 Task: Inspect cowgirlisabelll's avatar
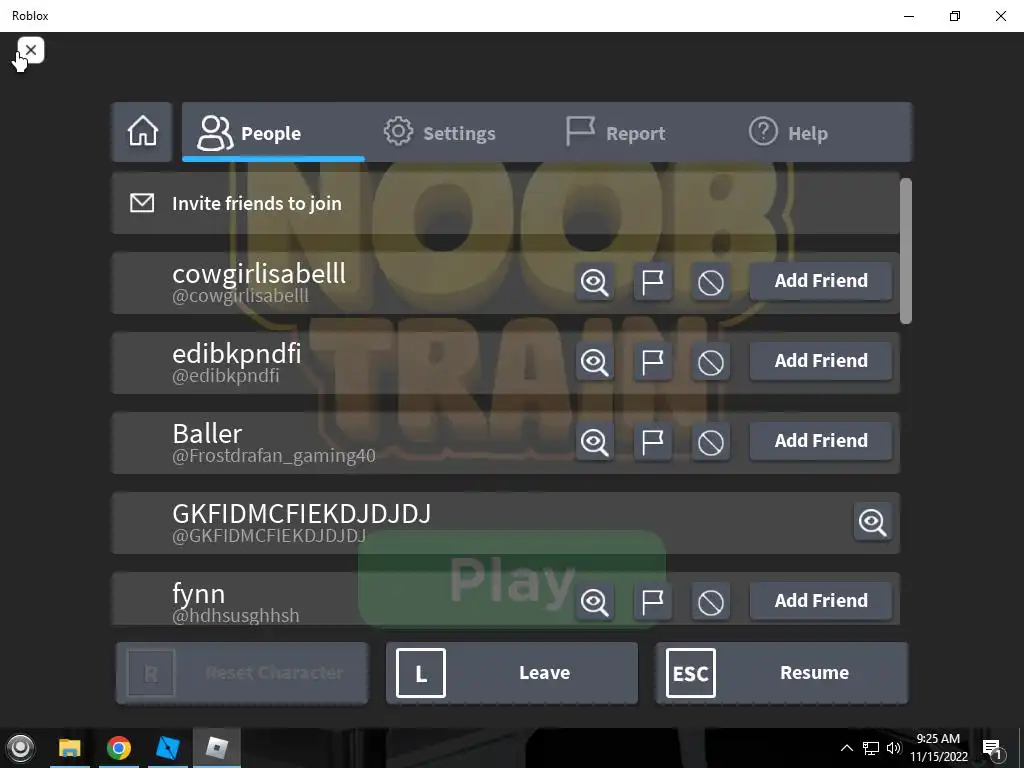[594, 282]
